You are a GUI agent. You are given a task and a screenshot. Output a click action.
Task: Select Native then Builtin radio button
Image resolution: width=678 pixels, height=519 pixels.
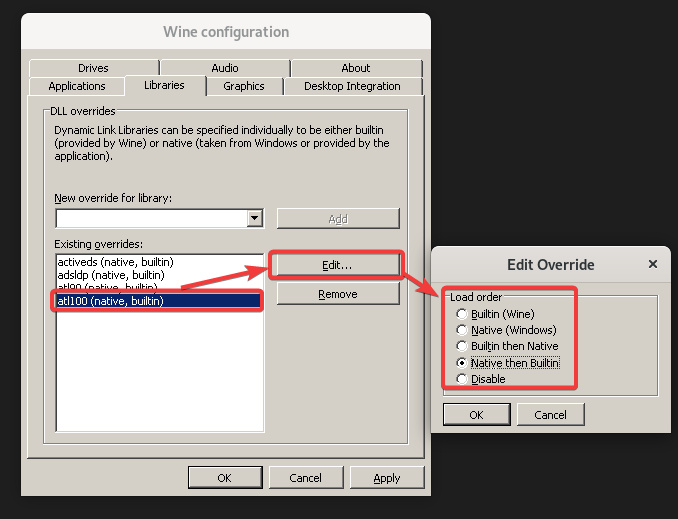tap(461, 363)
